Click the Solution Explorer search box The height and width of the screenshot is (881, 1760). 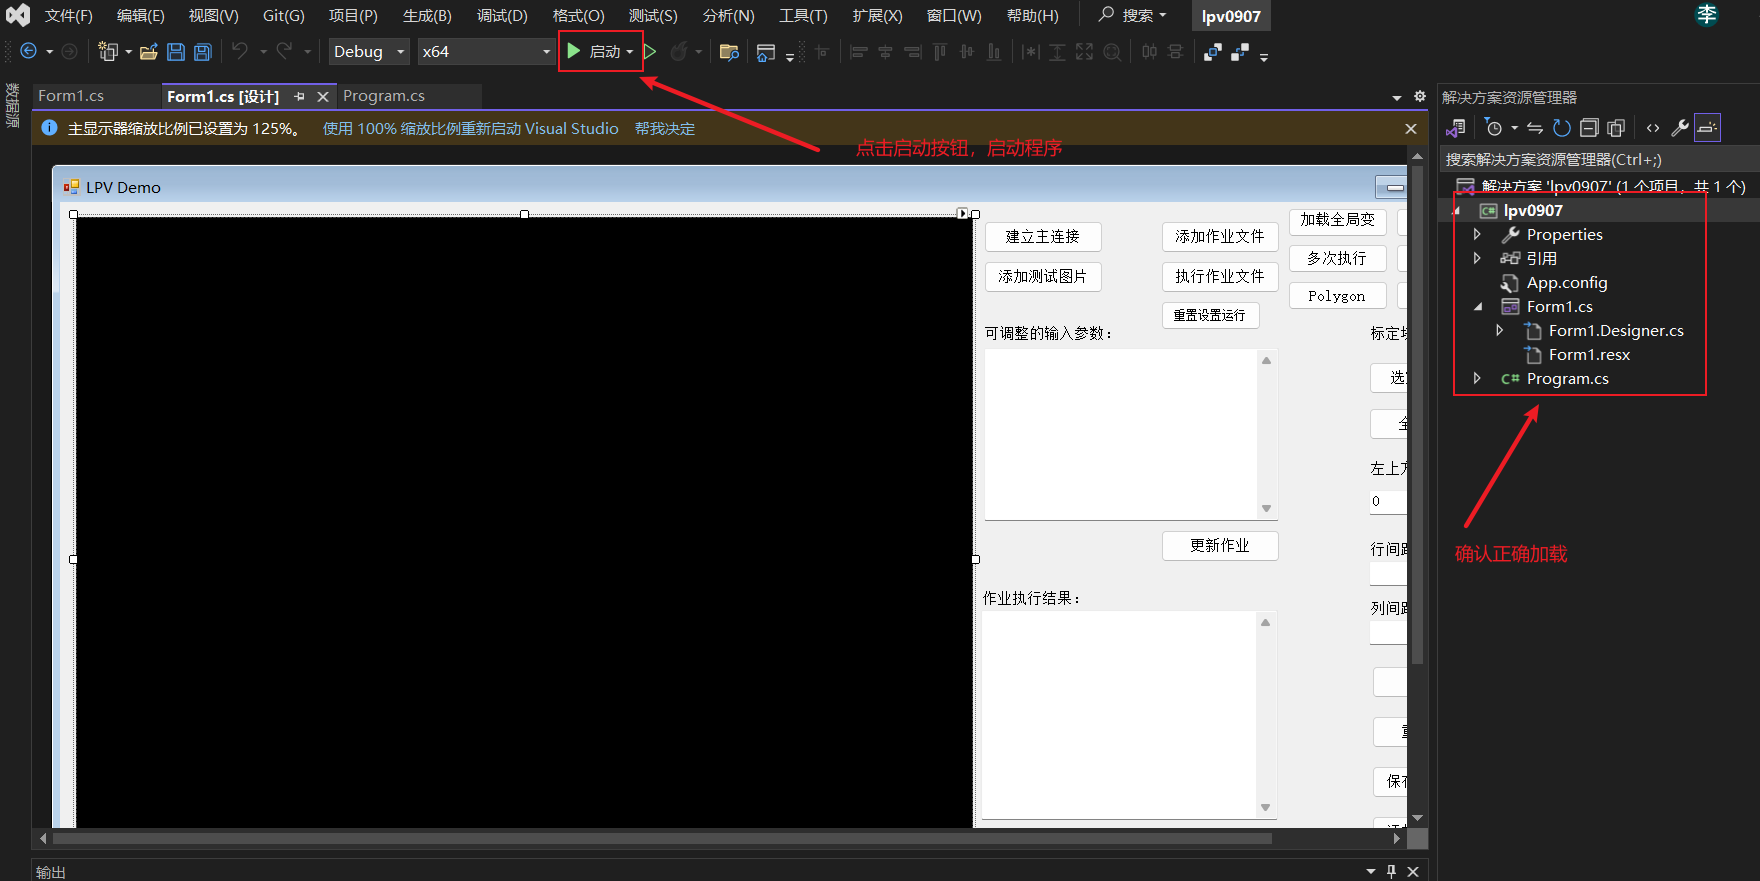pyautogui.click(x=1597, y=160)
